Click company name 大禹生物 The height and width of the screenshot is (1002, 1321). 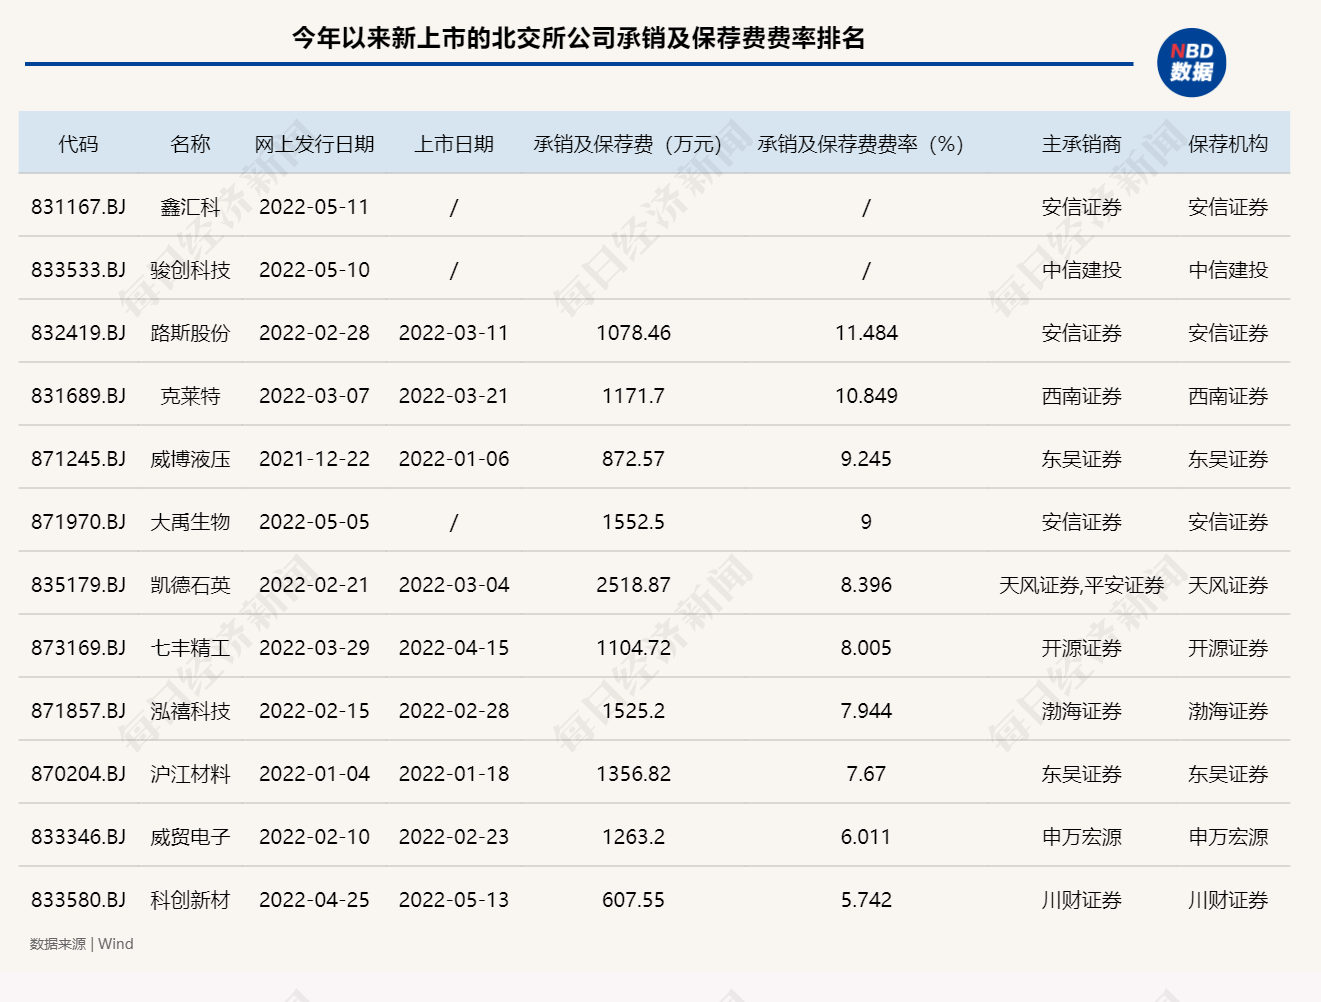(x=190, y=522)
